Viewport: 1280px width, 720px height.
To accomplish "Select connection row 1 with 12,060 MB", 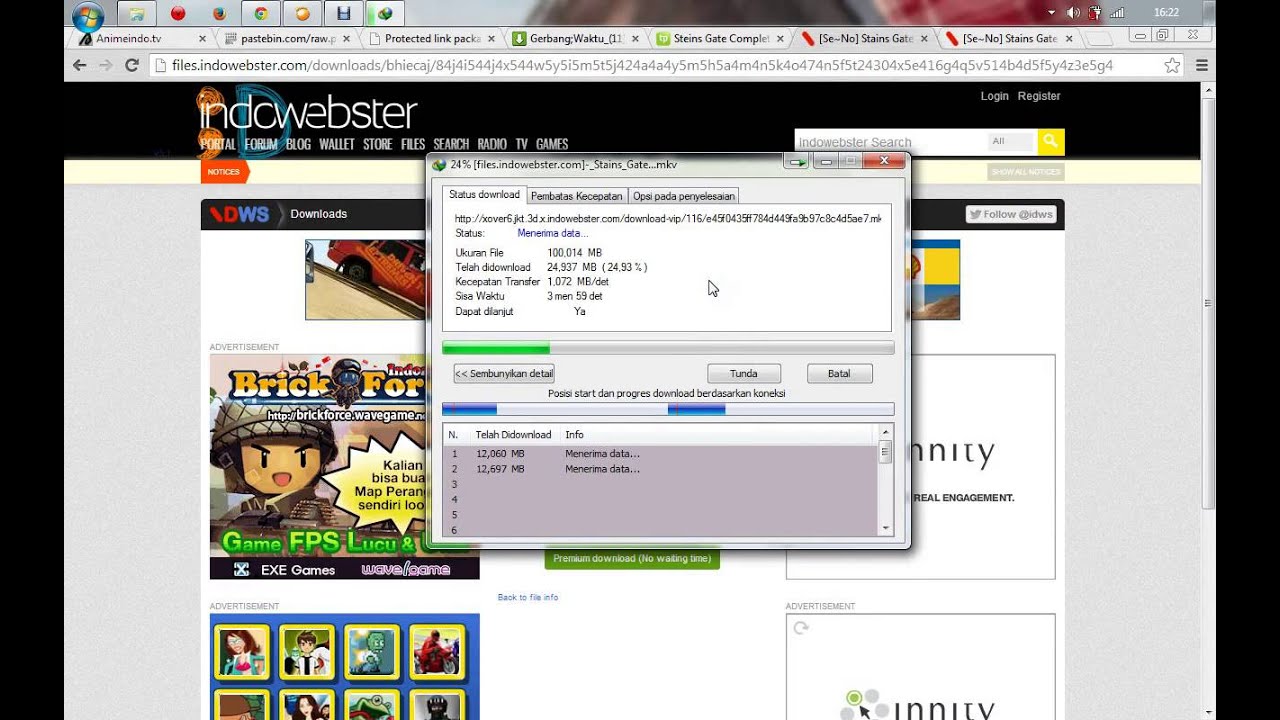I will click(660, 454).
